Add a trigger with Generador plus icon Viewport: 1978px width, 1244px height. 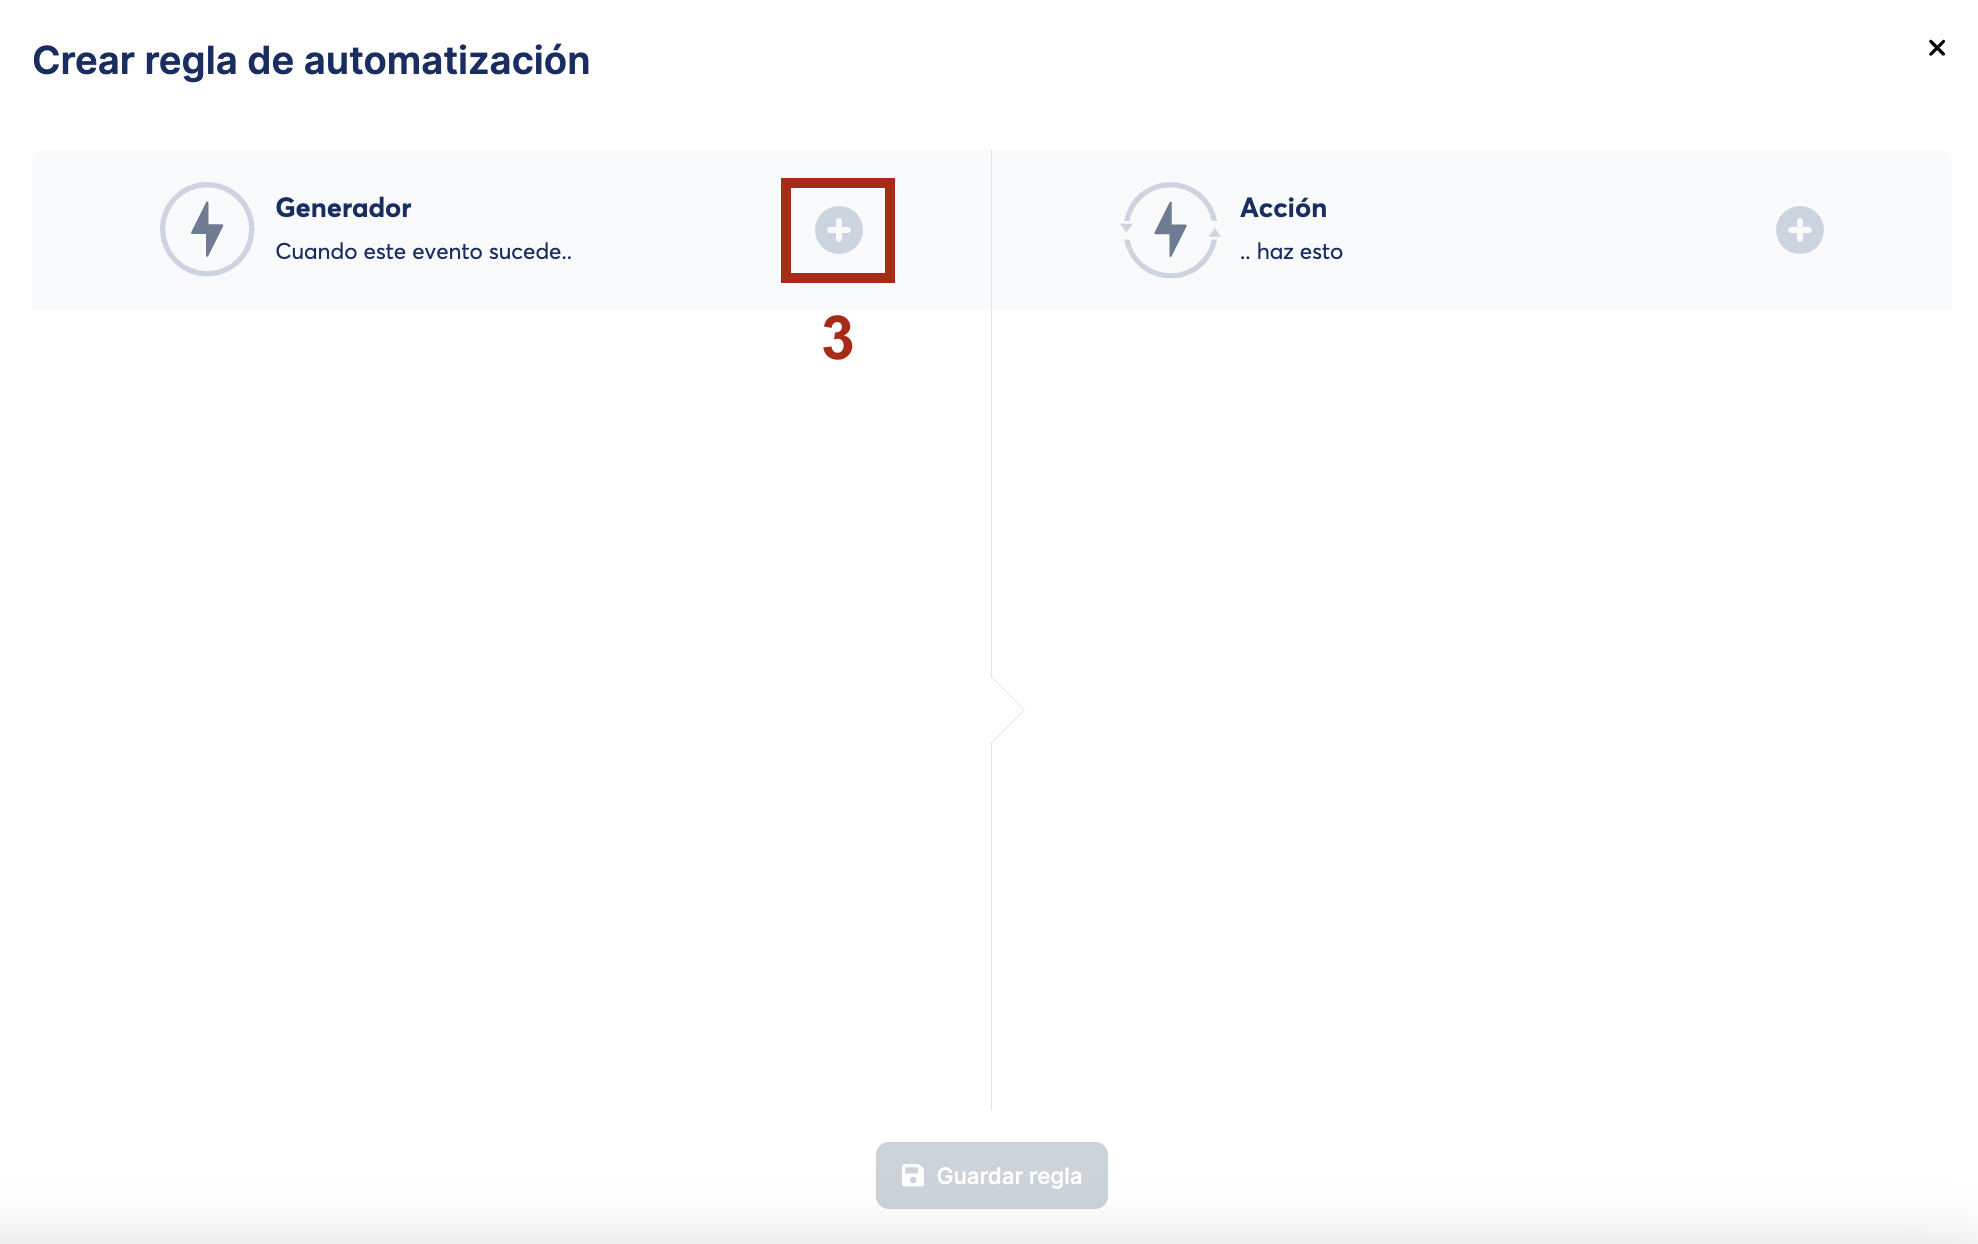[838, 231]
